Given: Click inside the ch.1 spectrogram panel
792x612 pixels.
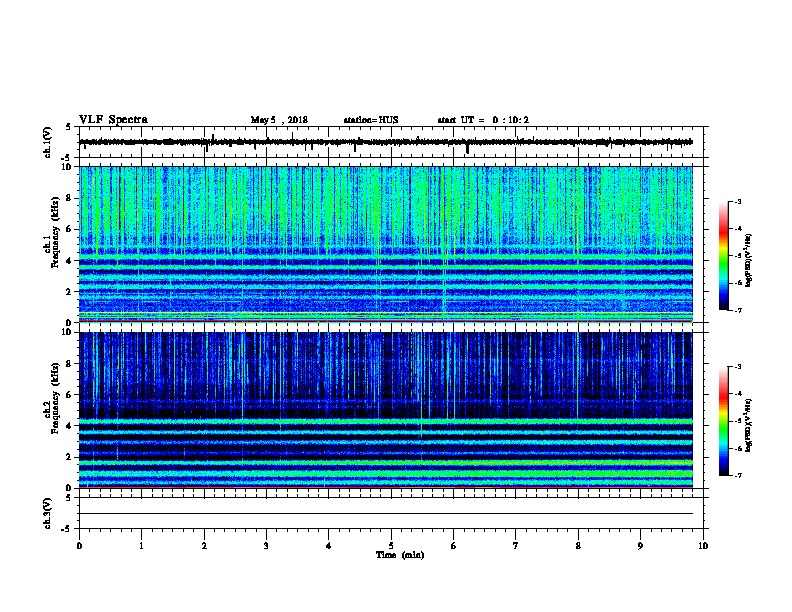Looking at the screenshot, I should click(386, 244).
